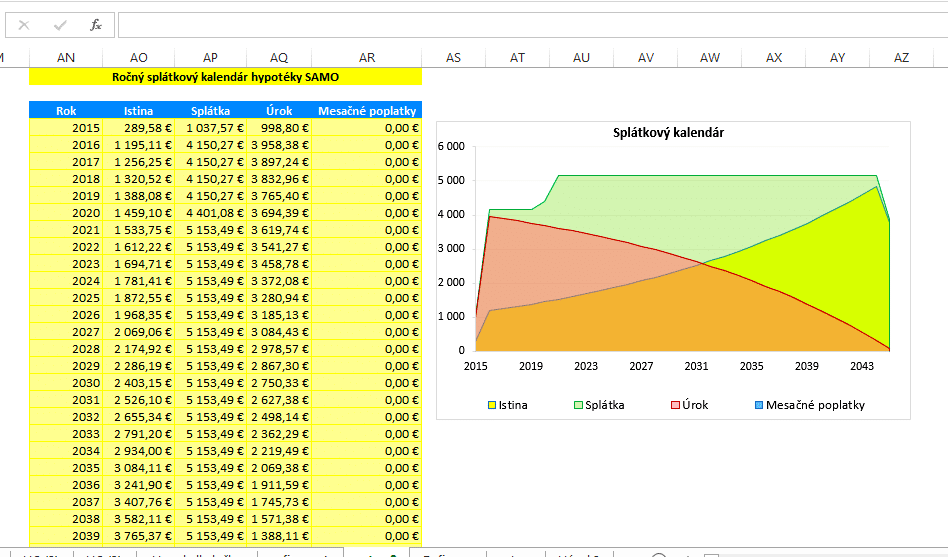Select the cell with value 289,58 €
Screen dimensions: 948x557
pos(138,128)
